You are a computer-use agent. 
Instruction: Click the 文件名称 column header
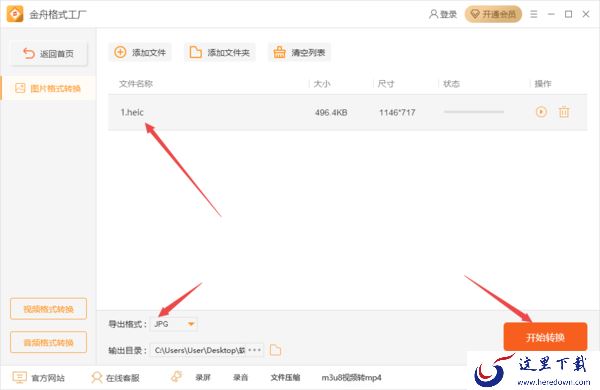[136, 83]
